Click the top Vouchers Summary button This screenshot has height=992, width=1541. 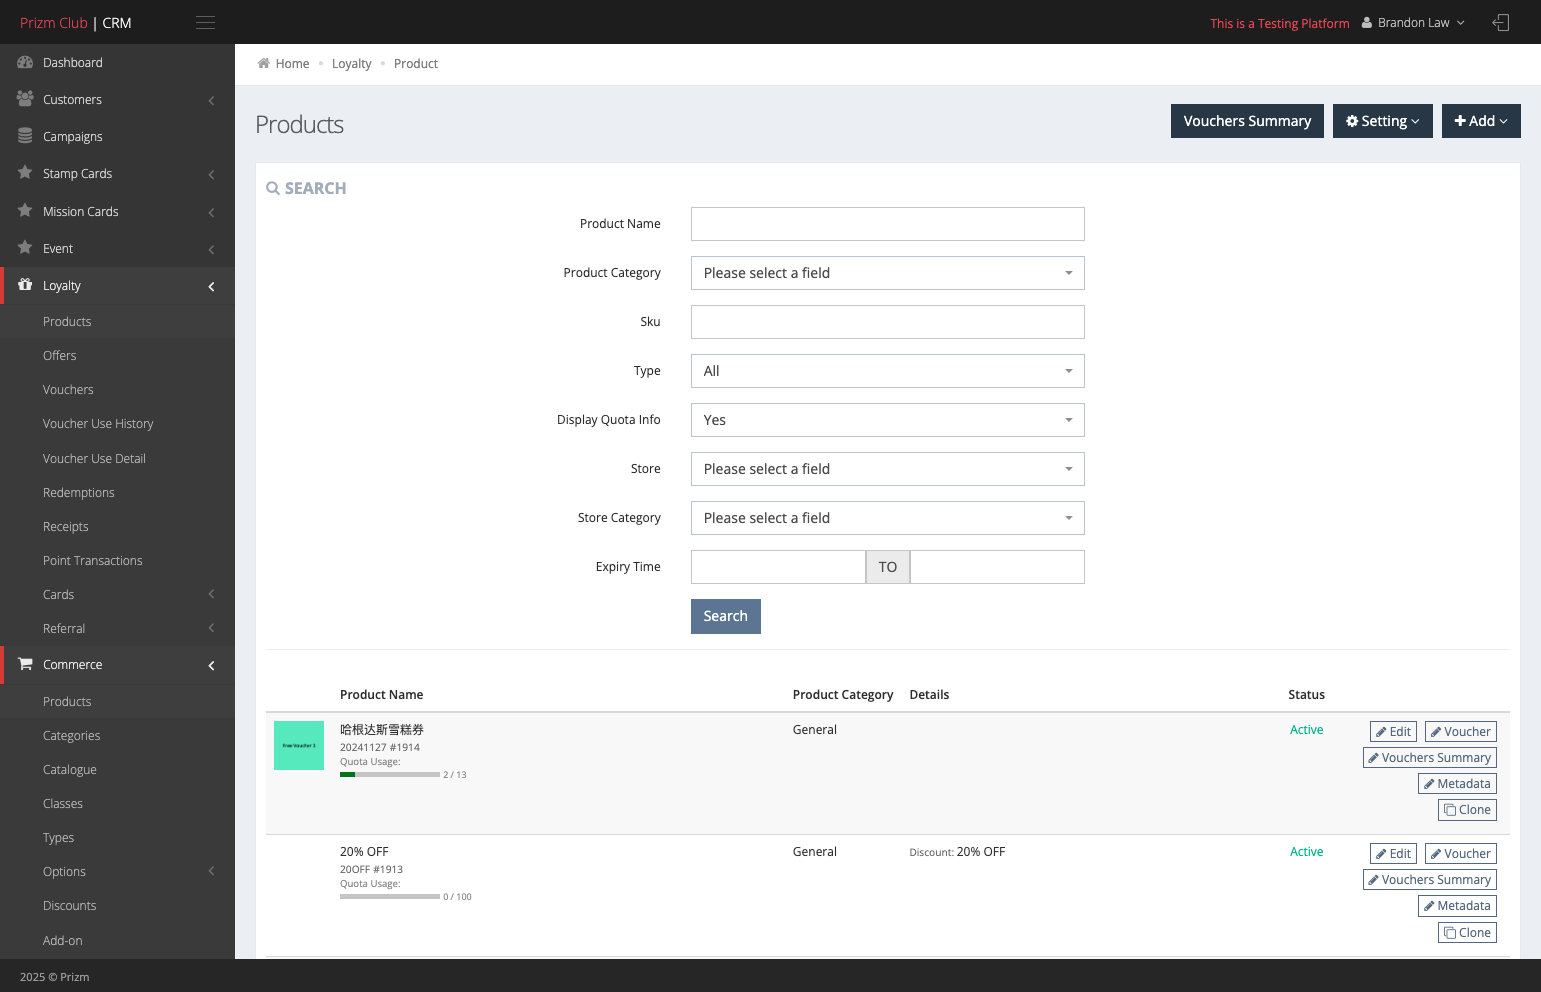(x=1247, y=121)
